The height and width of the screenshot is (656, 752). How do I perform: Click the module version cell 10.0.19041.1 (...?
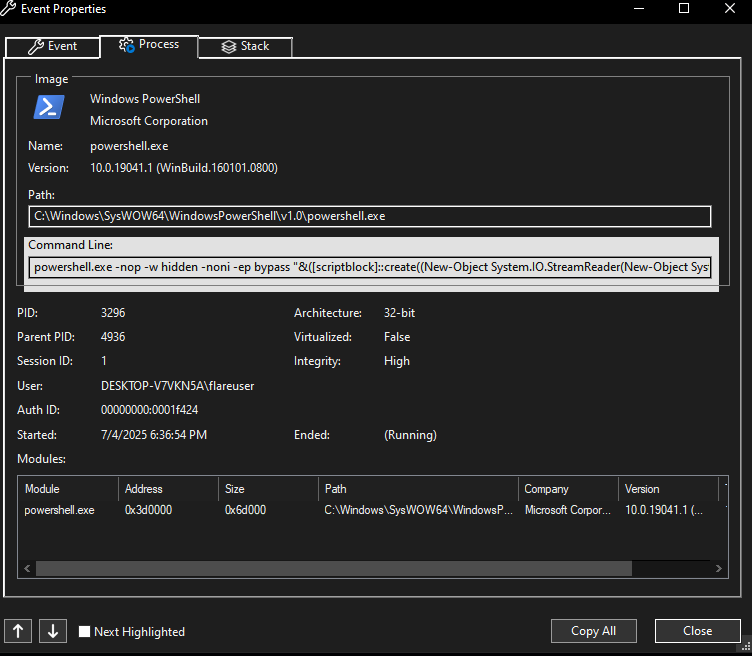pos(664,510)
